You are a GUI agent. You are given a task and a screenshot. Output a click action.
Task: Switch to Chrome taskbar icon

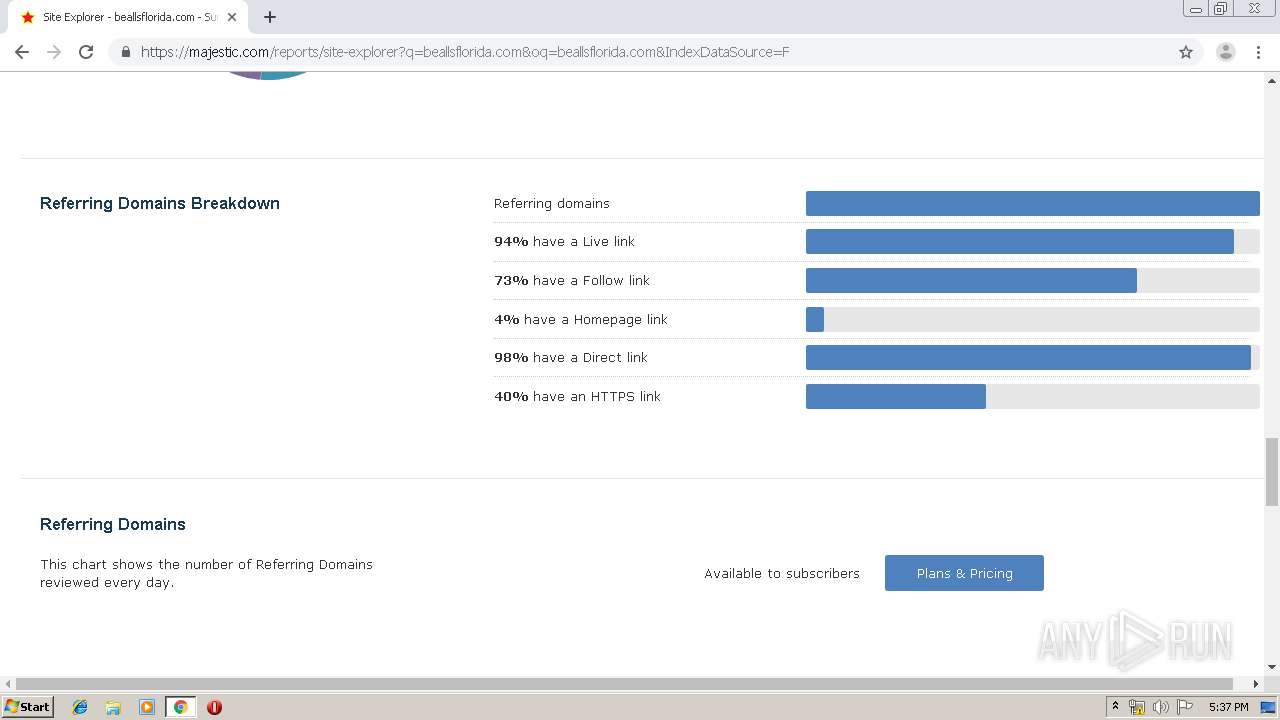[x=180, y=706]
